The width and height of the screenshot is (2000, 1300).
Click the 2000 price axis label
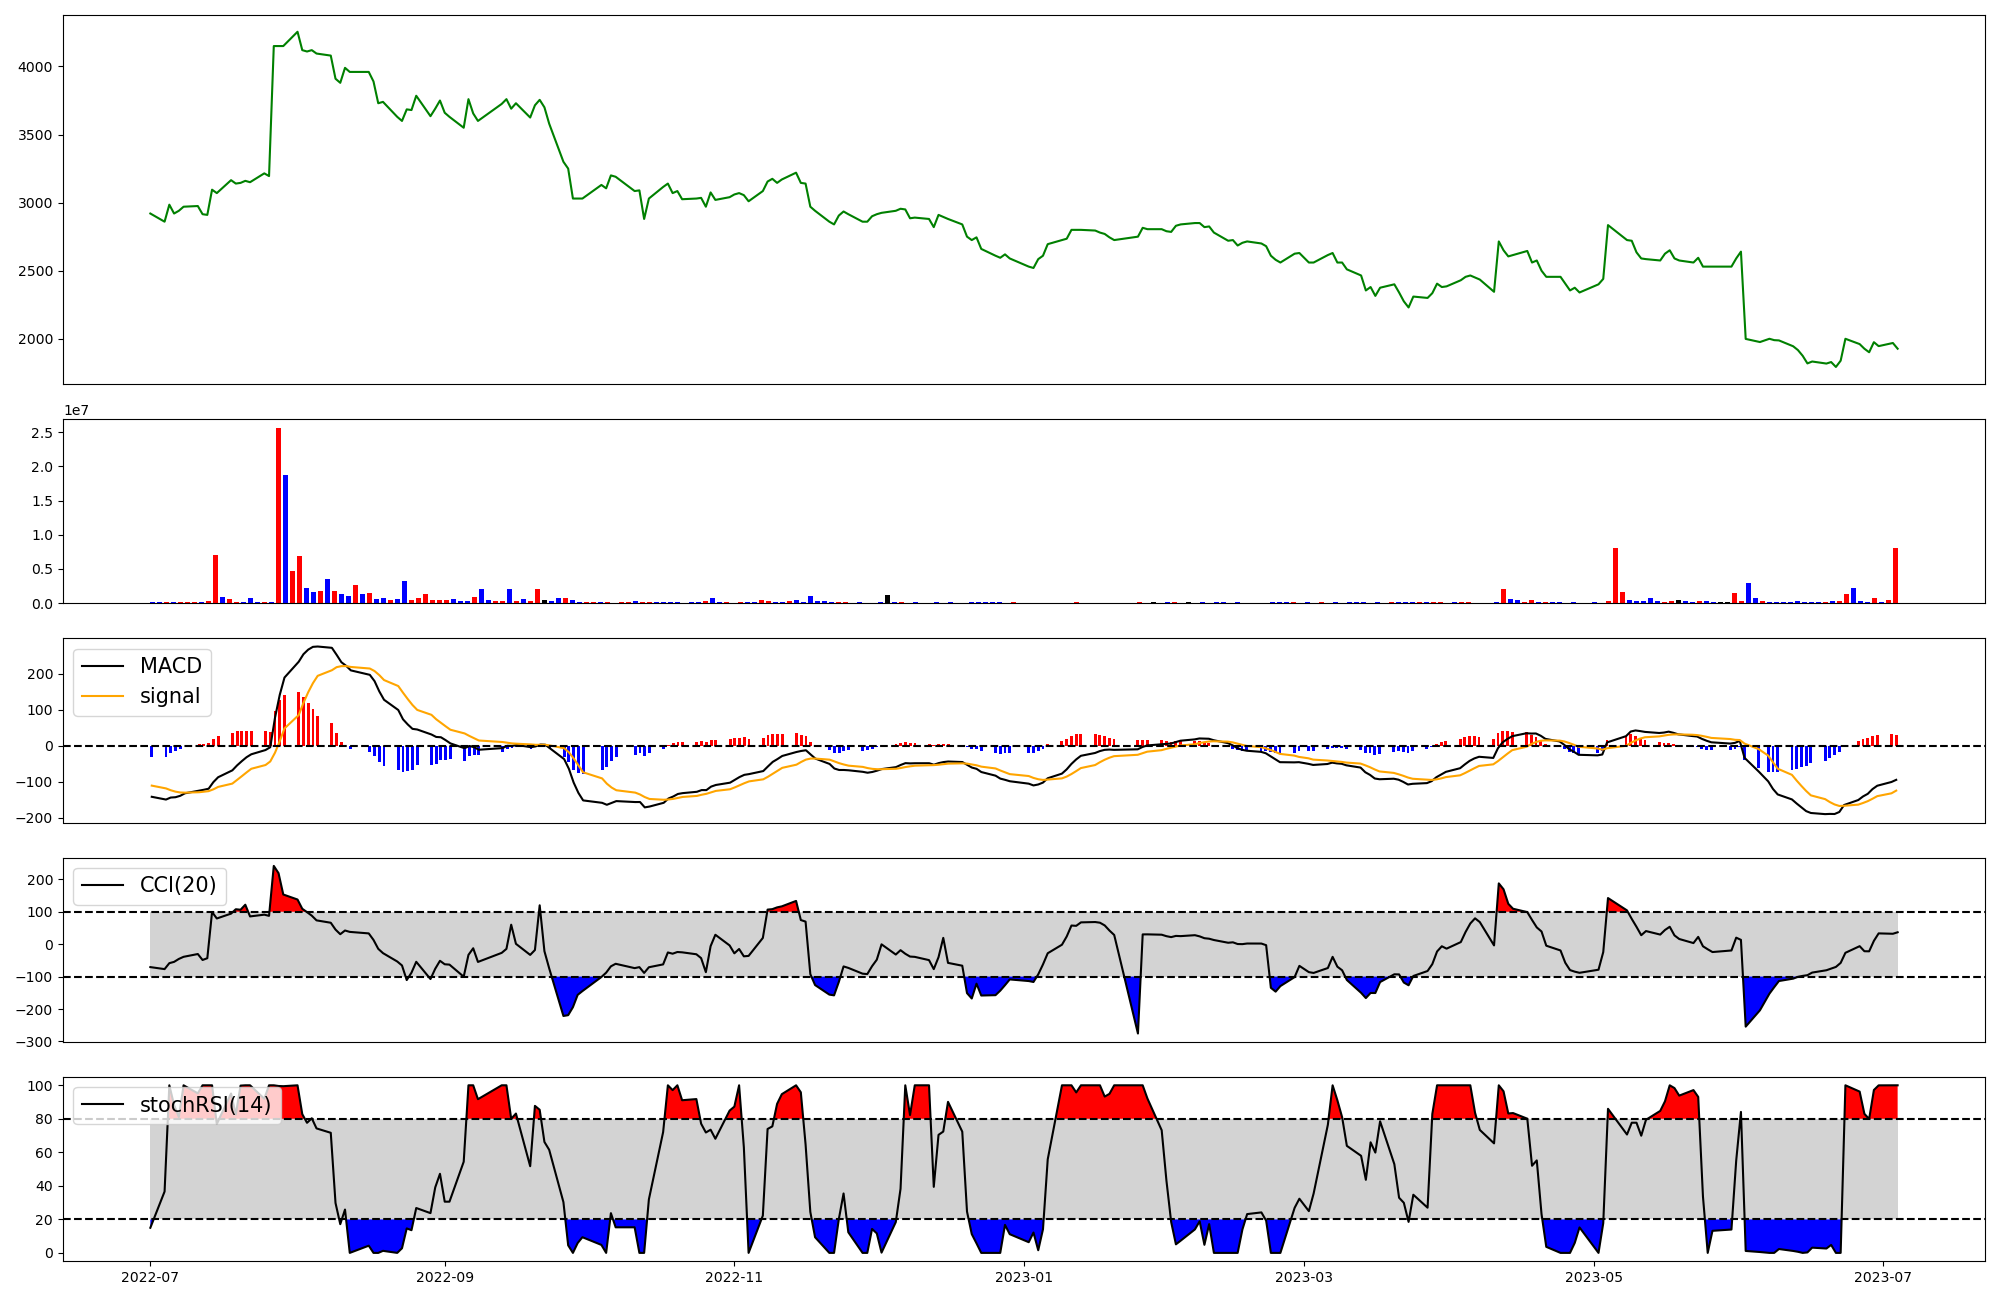point(38,340)
